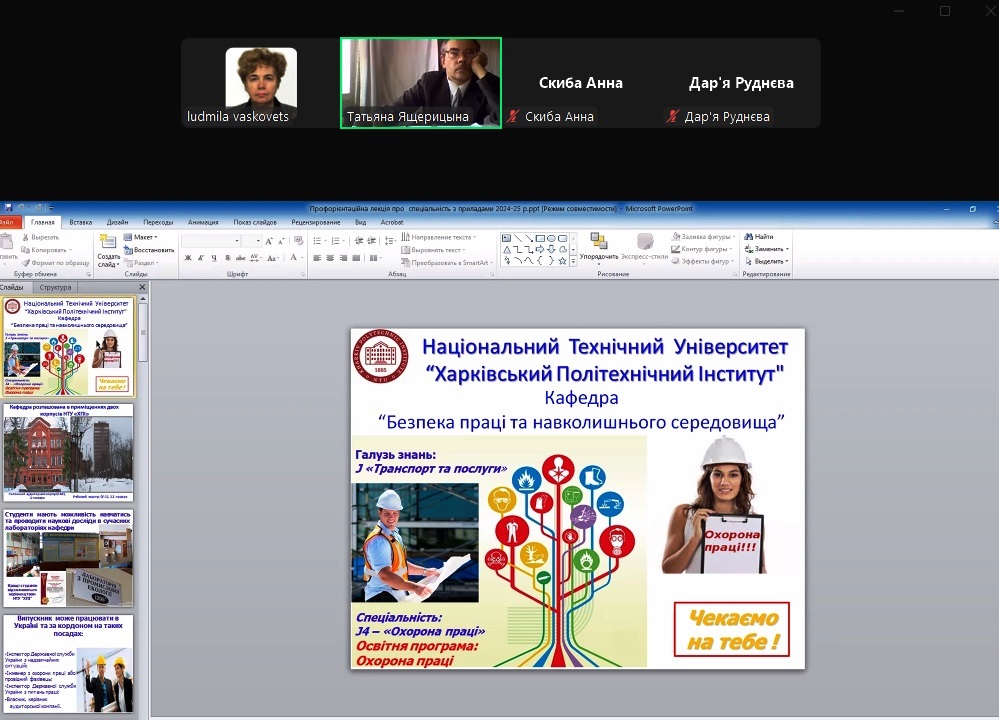
Task: Open the font color A picker
Action: tap(296, 258)
